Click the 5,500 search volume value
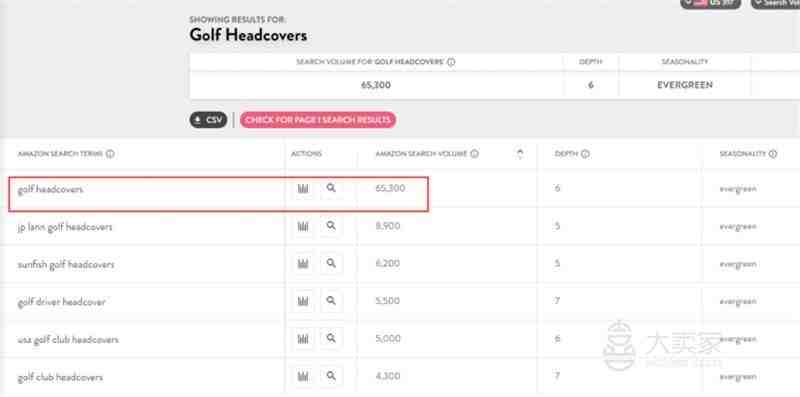800x397 pixels. 388,301
